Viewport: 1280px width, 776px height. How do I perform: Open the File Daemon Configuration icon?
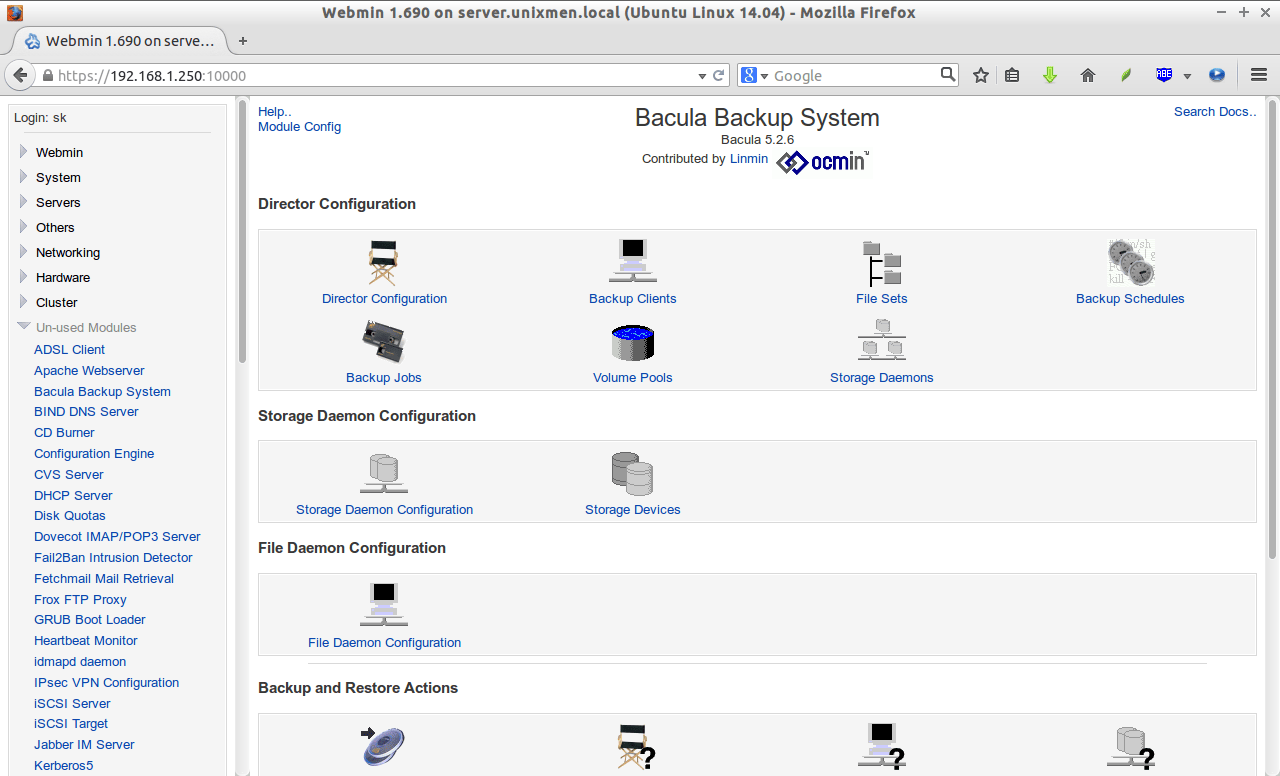[384, 606]
